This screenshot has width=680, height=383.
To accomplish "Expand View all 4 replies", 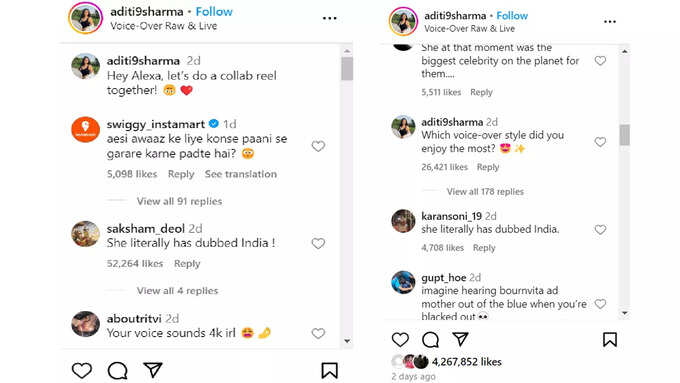I will click(177, 291).
